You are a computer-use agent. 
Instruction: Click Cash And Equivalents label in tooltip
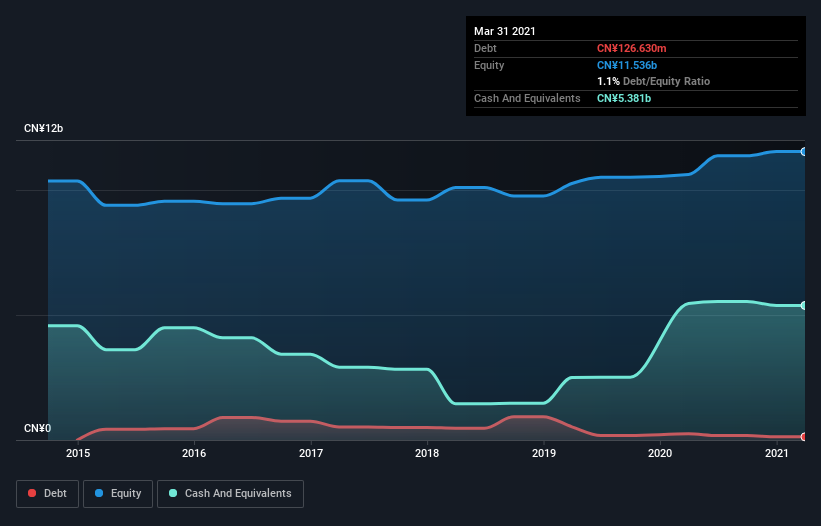527,98
